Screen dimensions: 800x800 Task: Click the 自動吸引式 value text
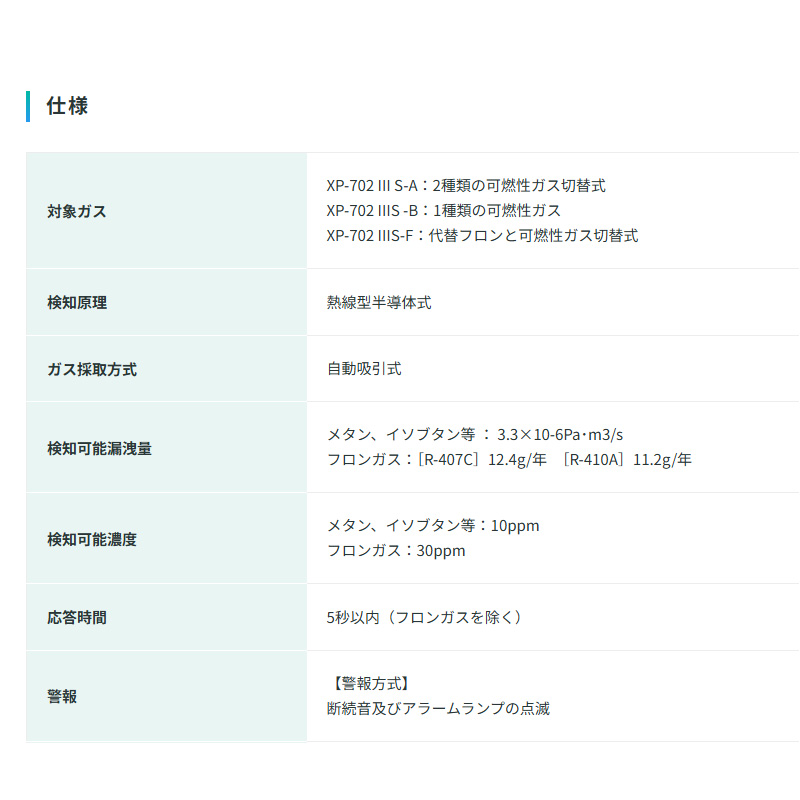pyautogui.click(x=364, y=369)
